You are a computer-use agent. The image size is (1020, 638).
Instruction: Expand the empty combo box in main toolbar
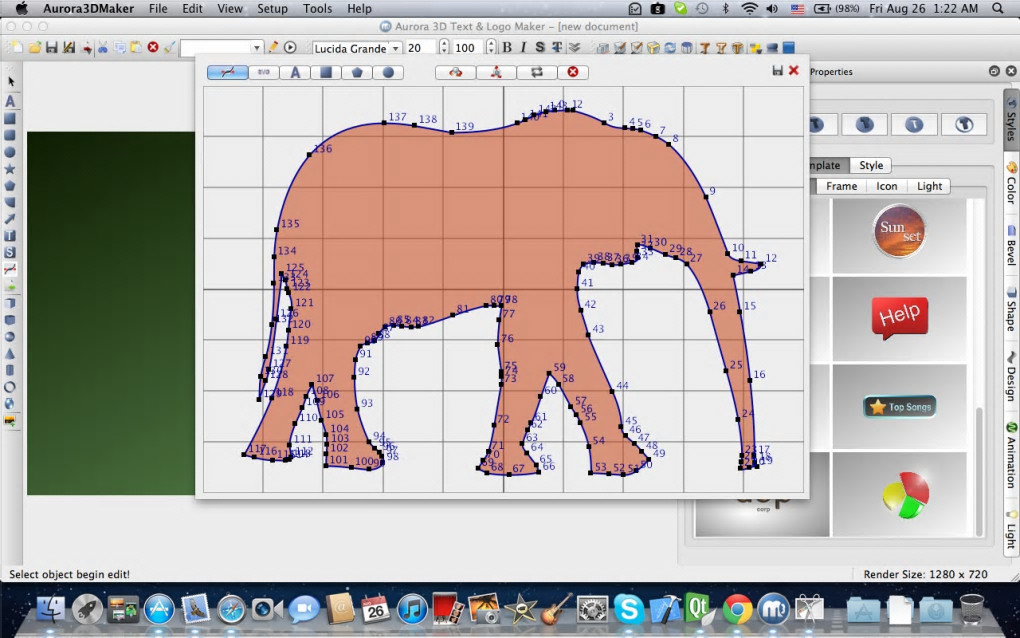point(257,48)
